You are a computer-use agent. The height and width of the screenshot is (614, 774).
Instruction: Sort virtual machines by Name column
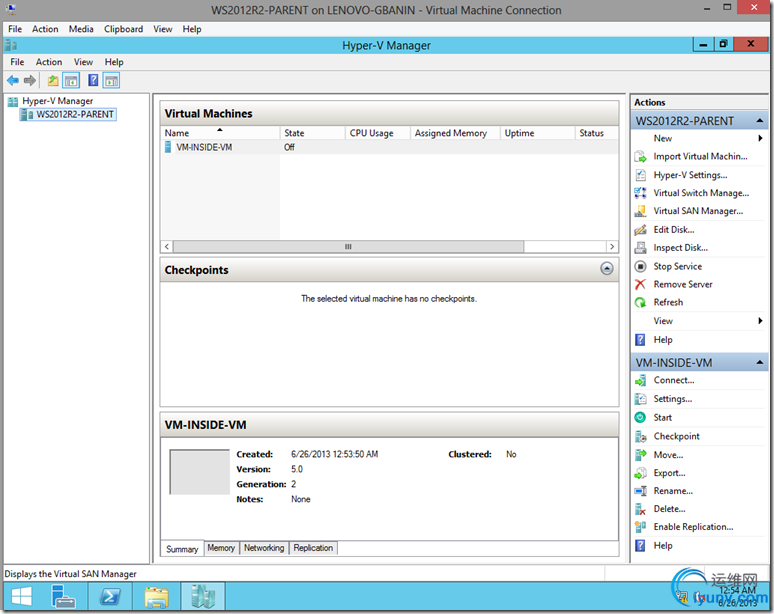[x=220, y=133]
